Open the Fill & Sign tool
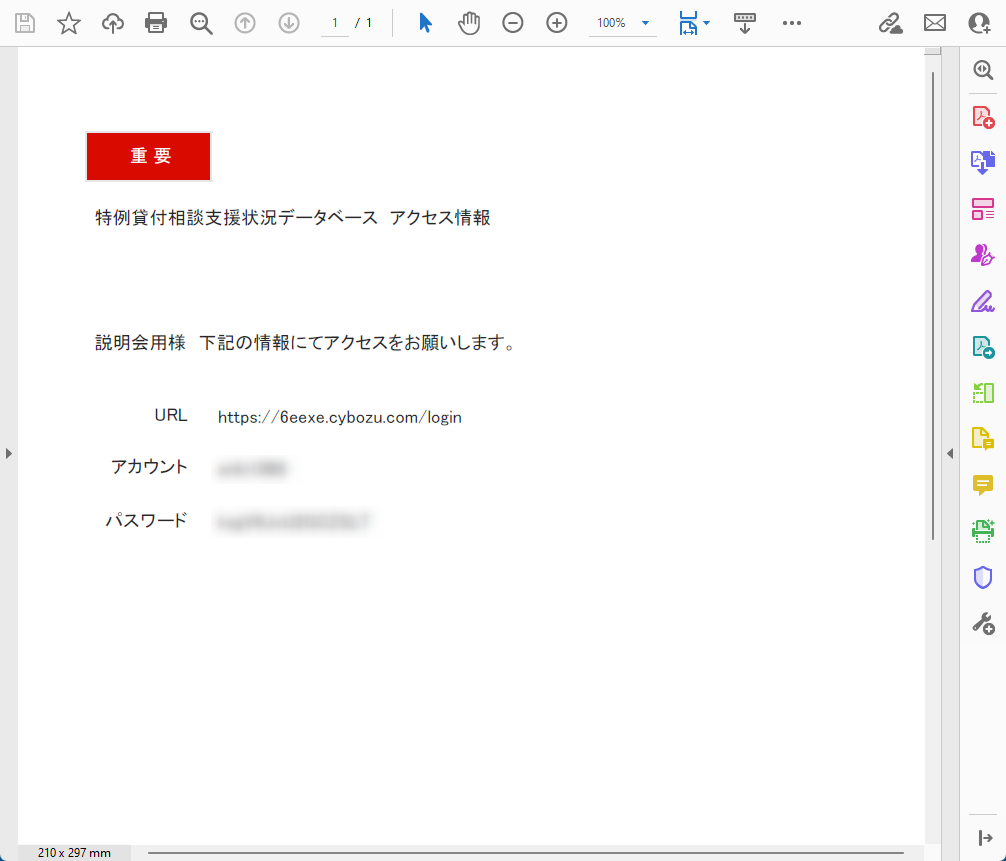Viewport: 1006px width, 861px height. click(983, 301)
